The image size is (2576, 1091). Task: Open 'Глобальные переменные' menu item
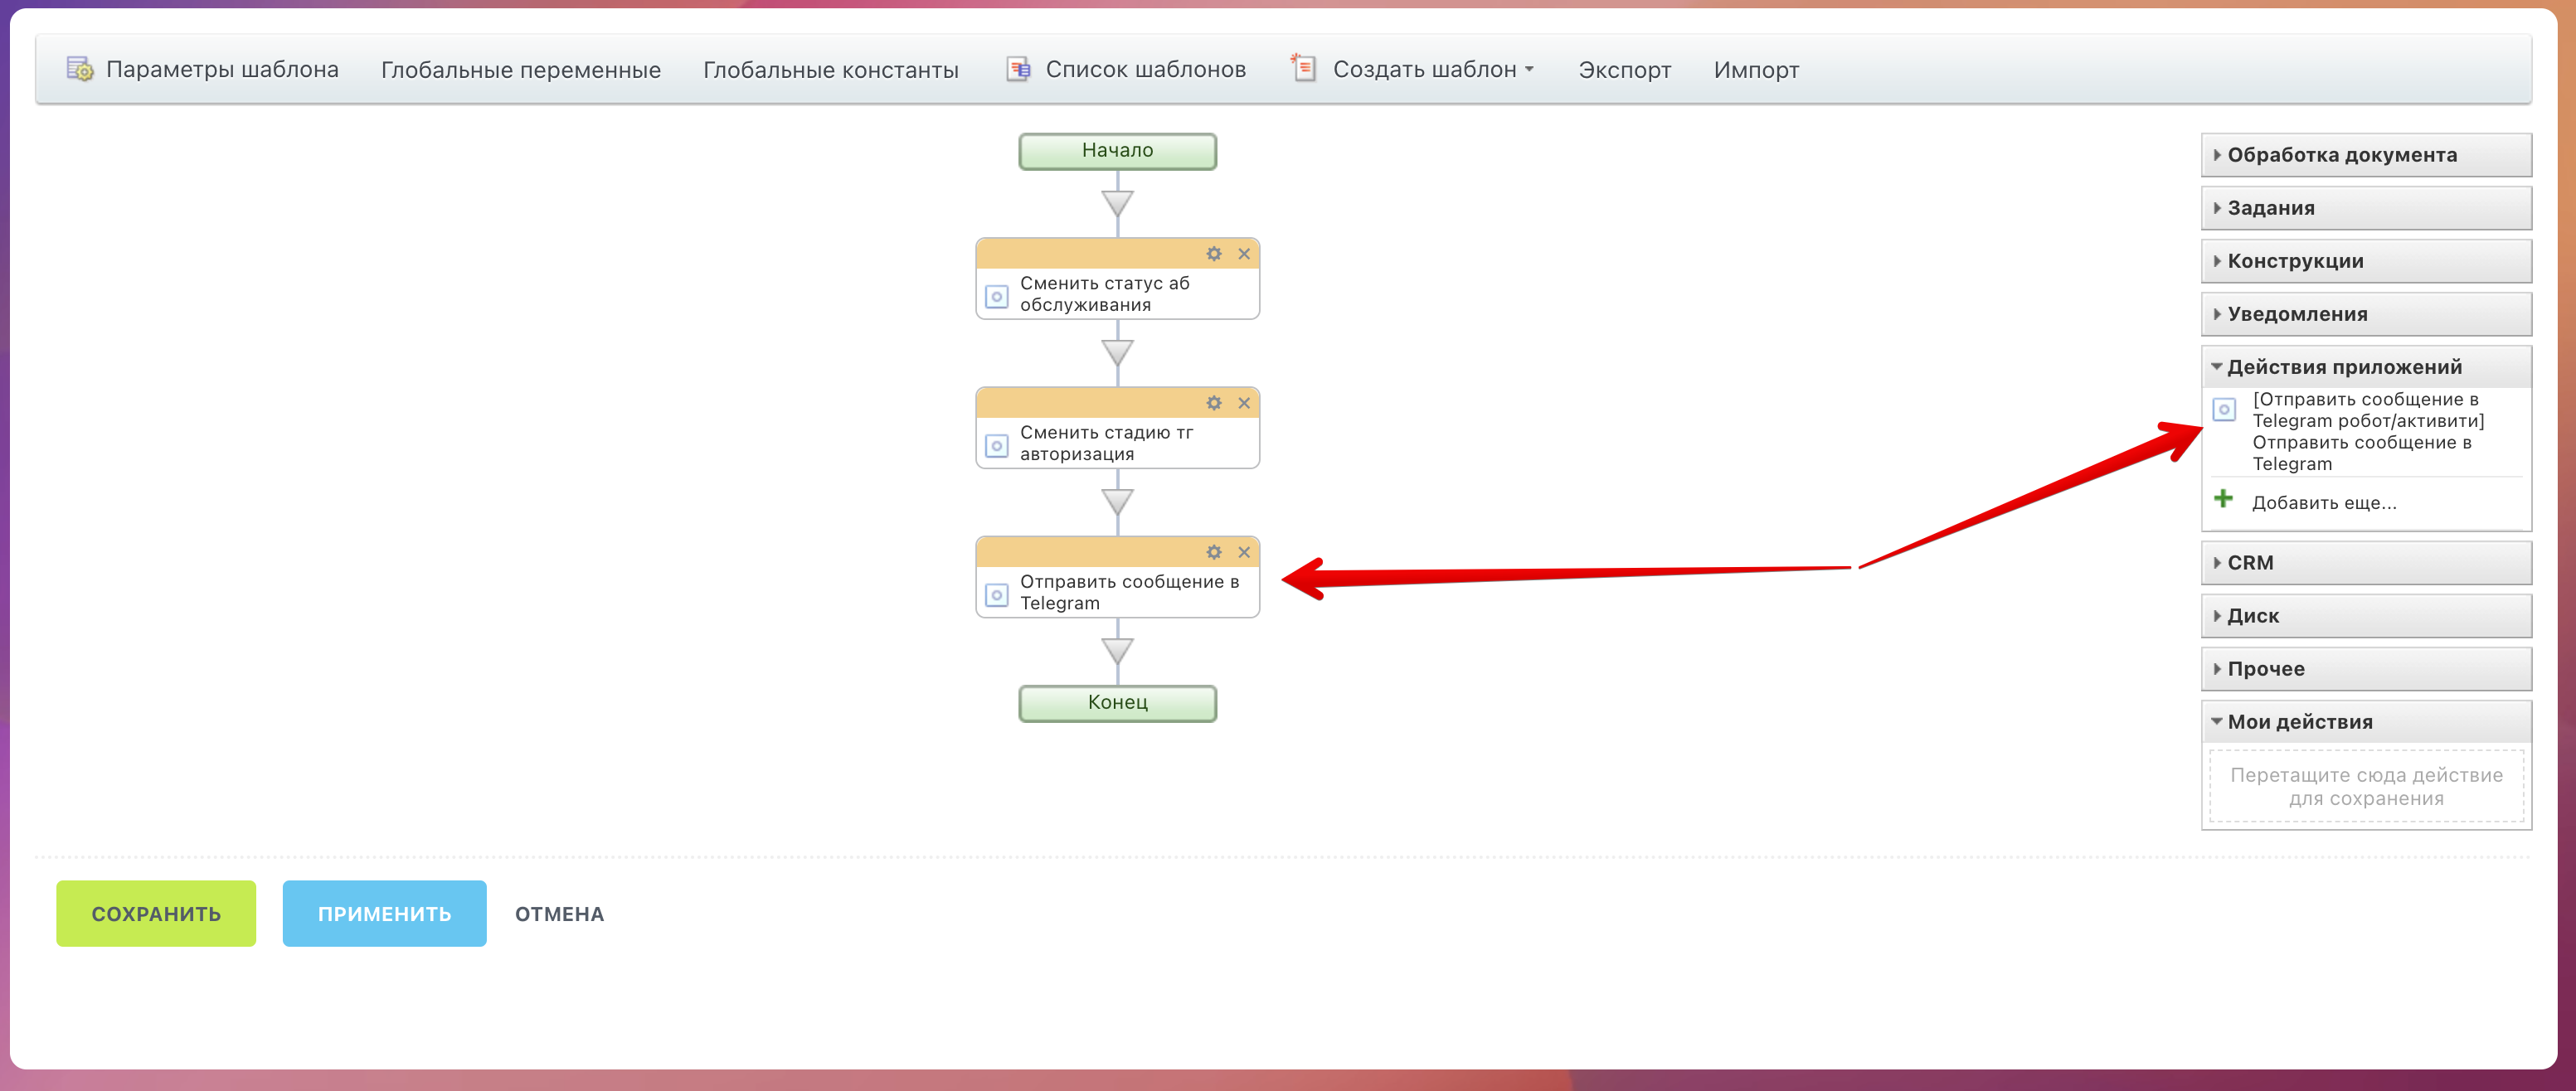pyautogui.click(x=520, y=70)
